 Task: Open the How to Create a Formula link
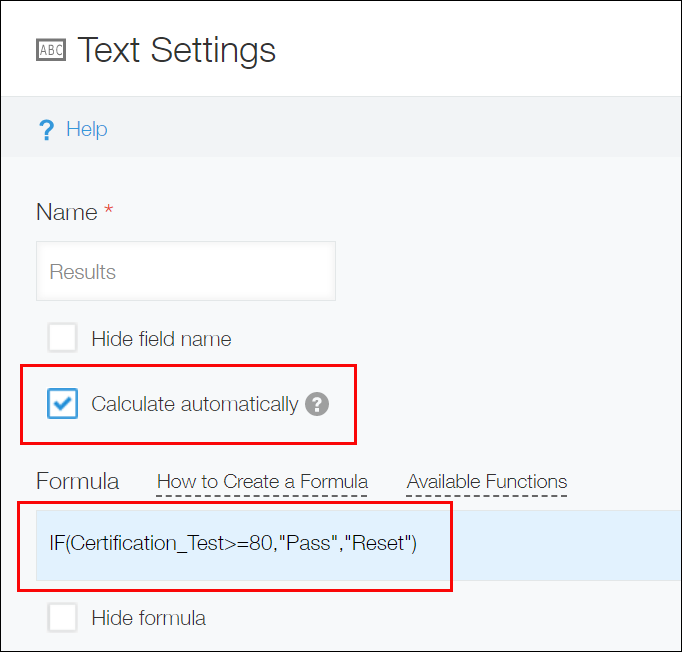262,482
